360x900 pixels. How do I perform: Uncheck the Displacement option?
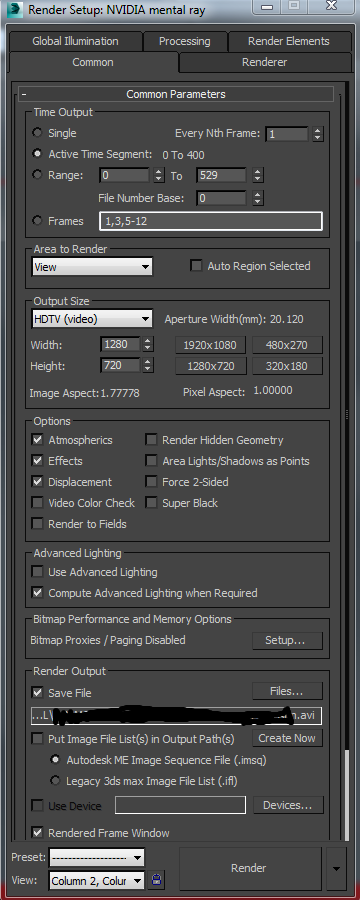pyautogui.click(x=37, y=482)
